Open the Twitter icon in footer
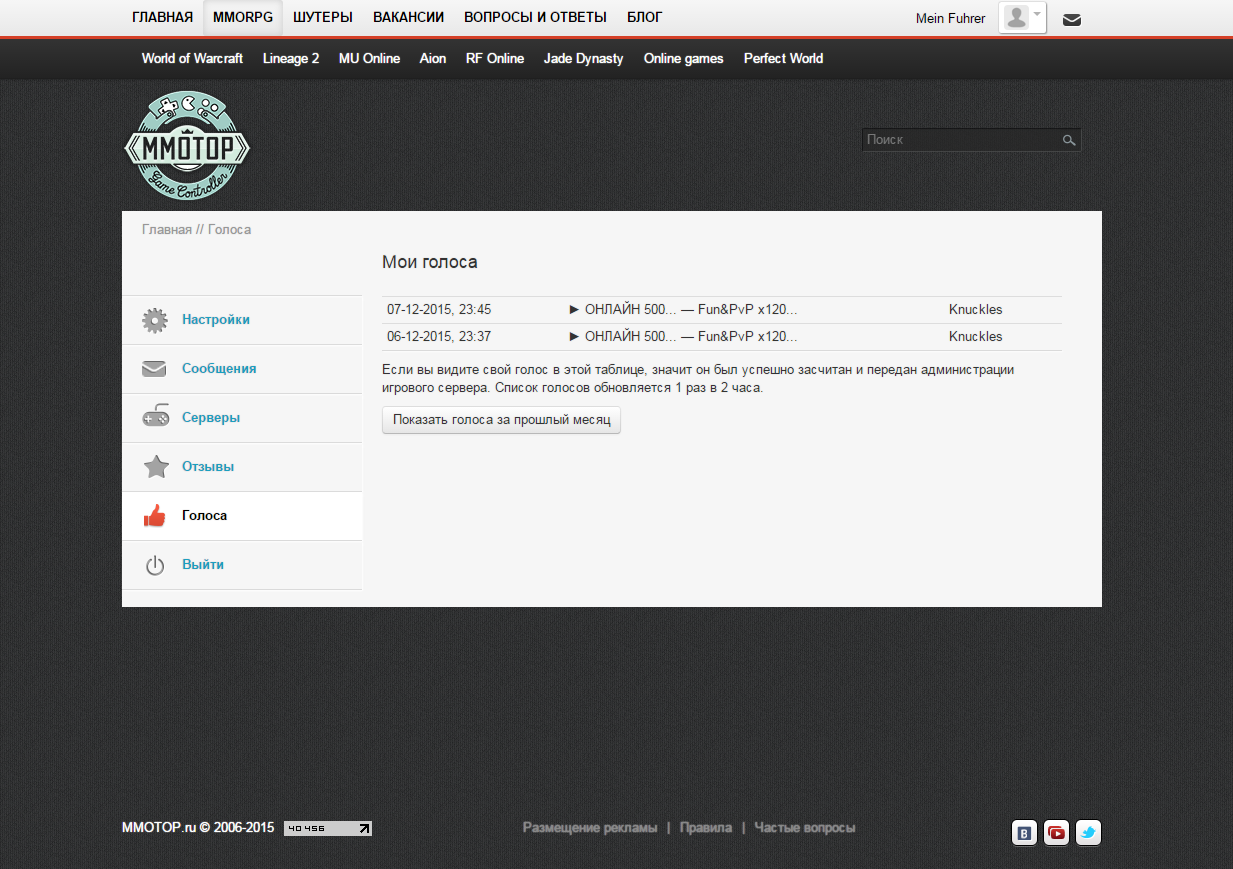 pos(1088,832)
